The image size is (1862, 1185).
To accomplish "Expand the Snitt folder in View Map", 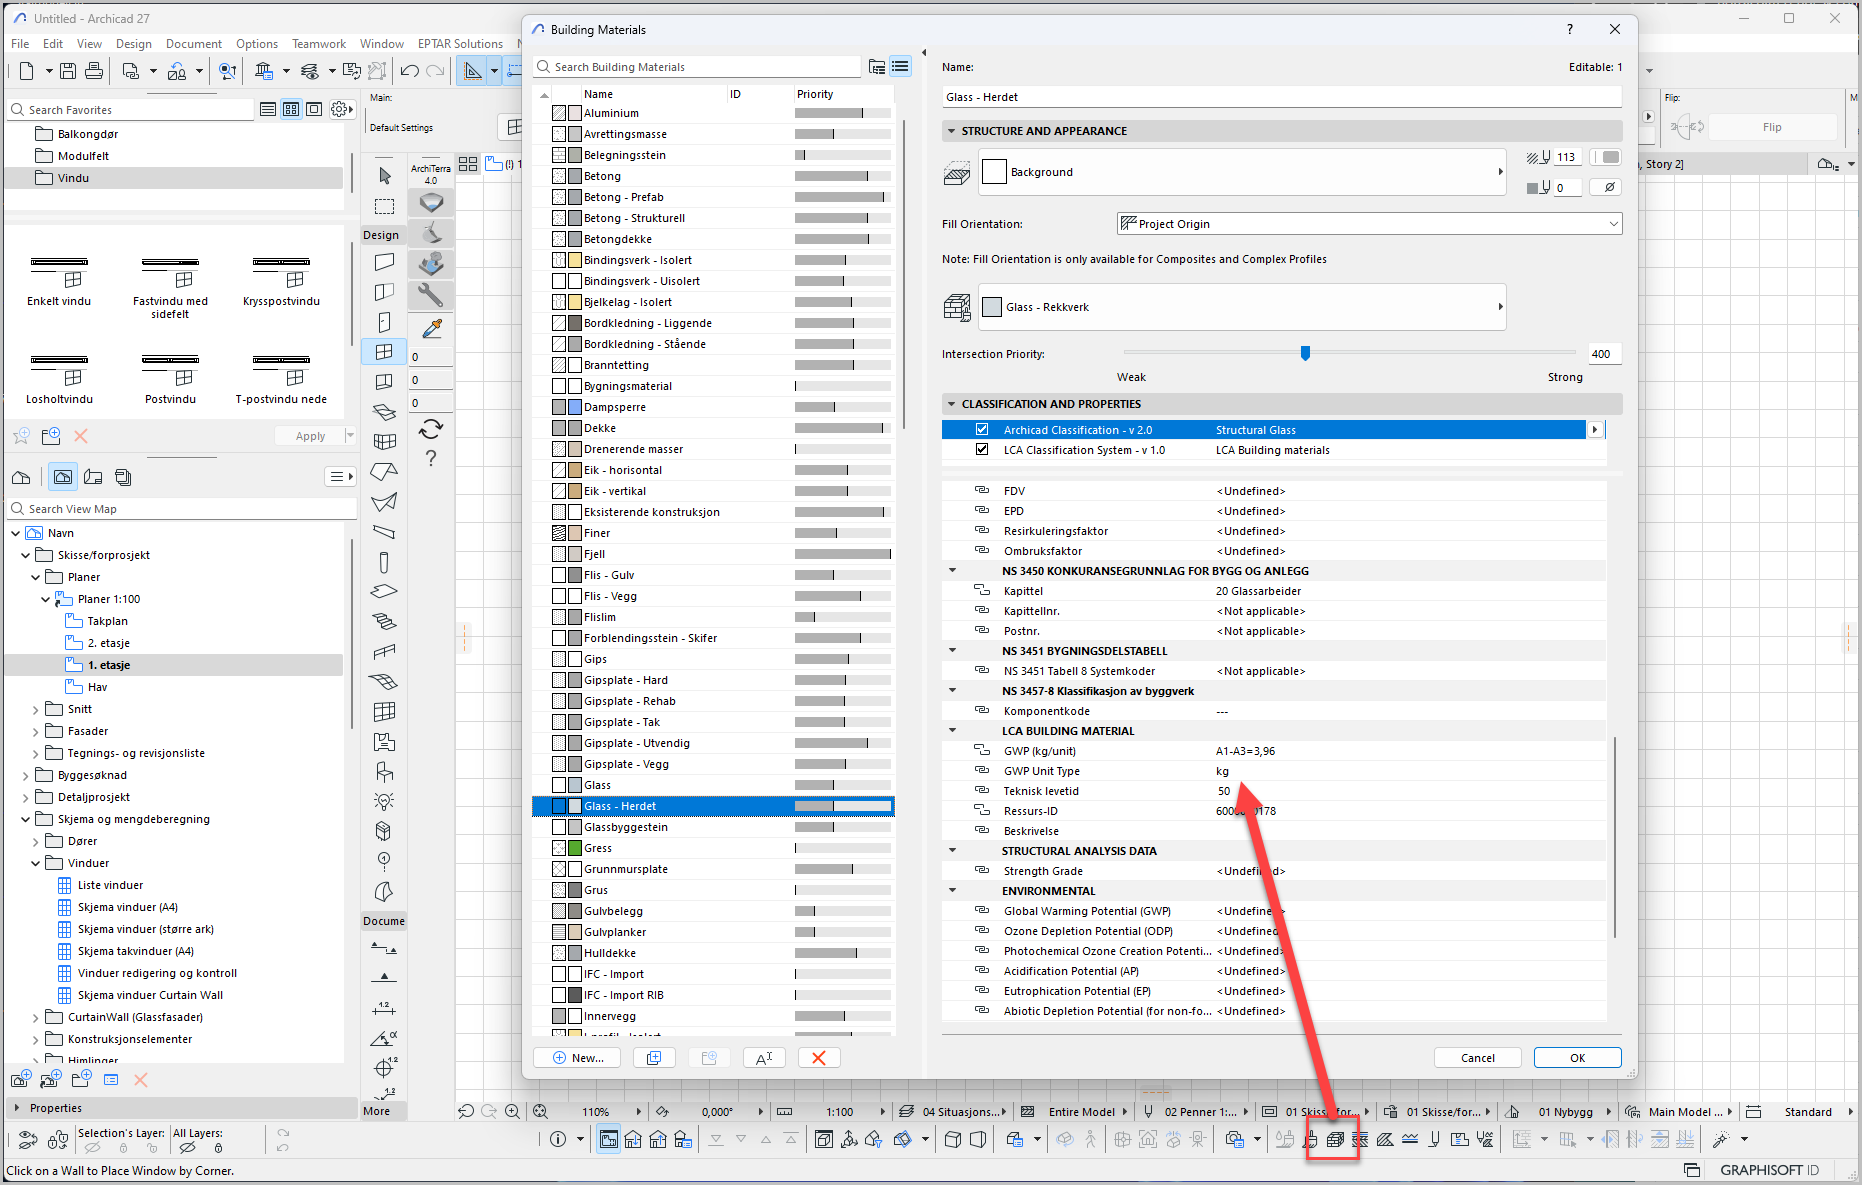I will point(36,710).
